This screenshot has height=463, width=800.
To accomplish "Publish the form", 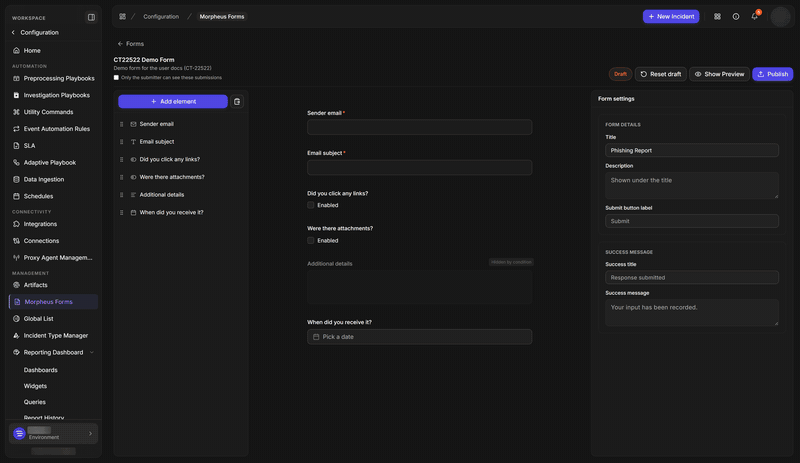I will (772, 74).
